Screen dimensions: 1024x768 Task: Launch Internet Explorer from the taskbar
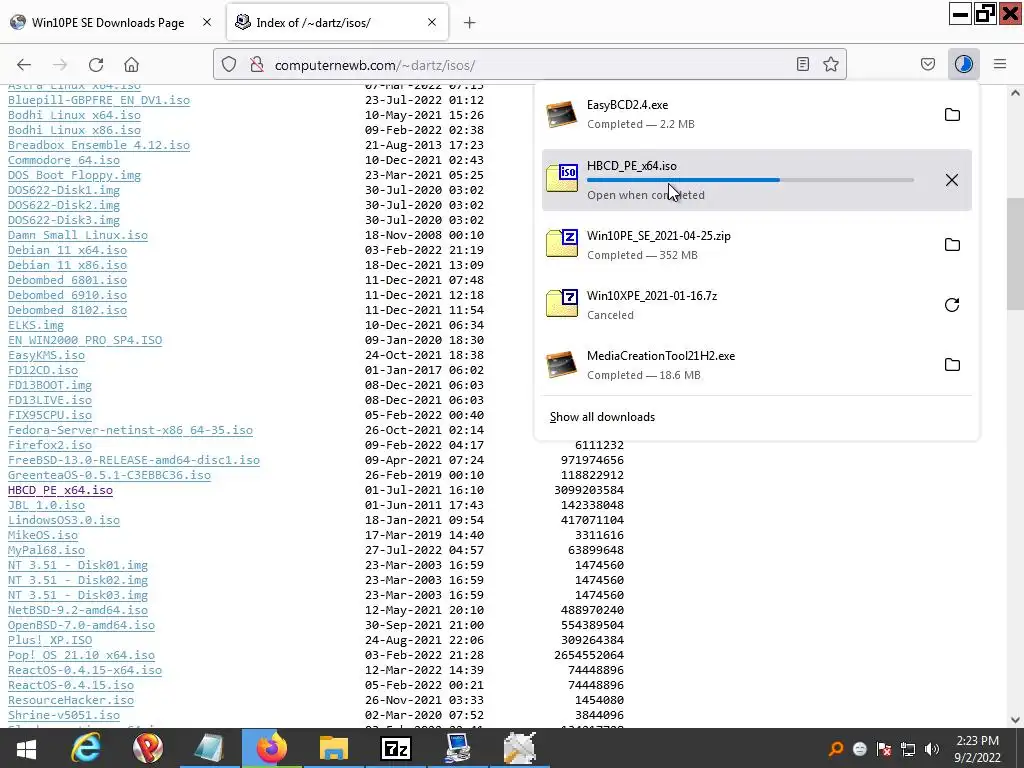[x=86, y=748]
